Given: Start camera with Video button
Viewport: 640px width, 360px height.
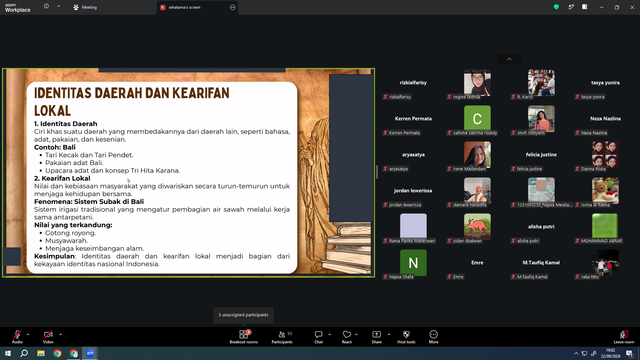Looking at the screenshot, I should tap(48, 336).
